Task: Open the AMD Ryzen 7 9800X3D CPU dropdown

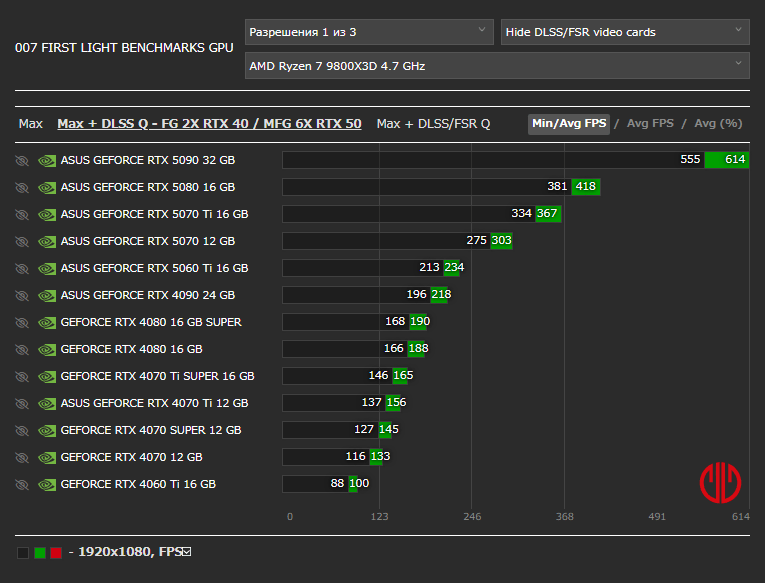Action: [497, 66]
